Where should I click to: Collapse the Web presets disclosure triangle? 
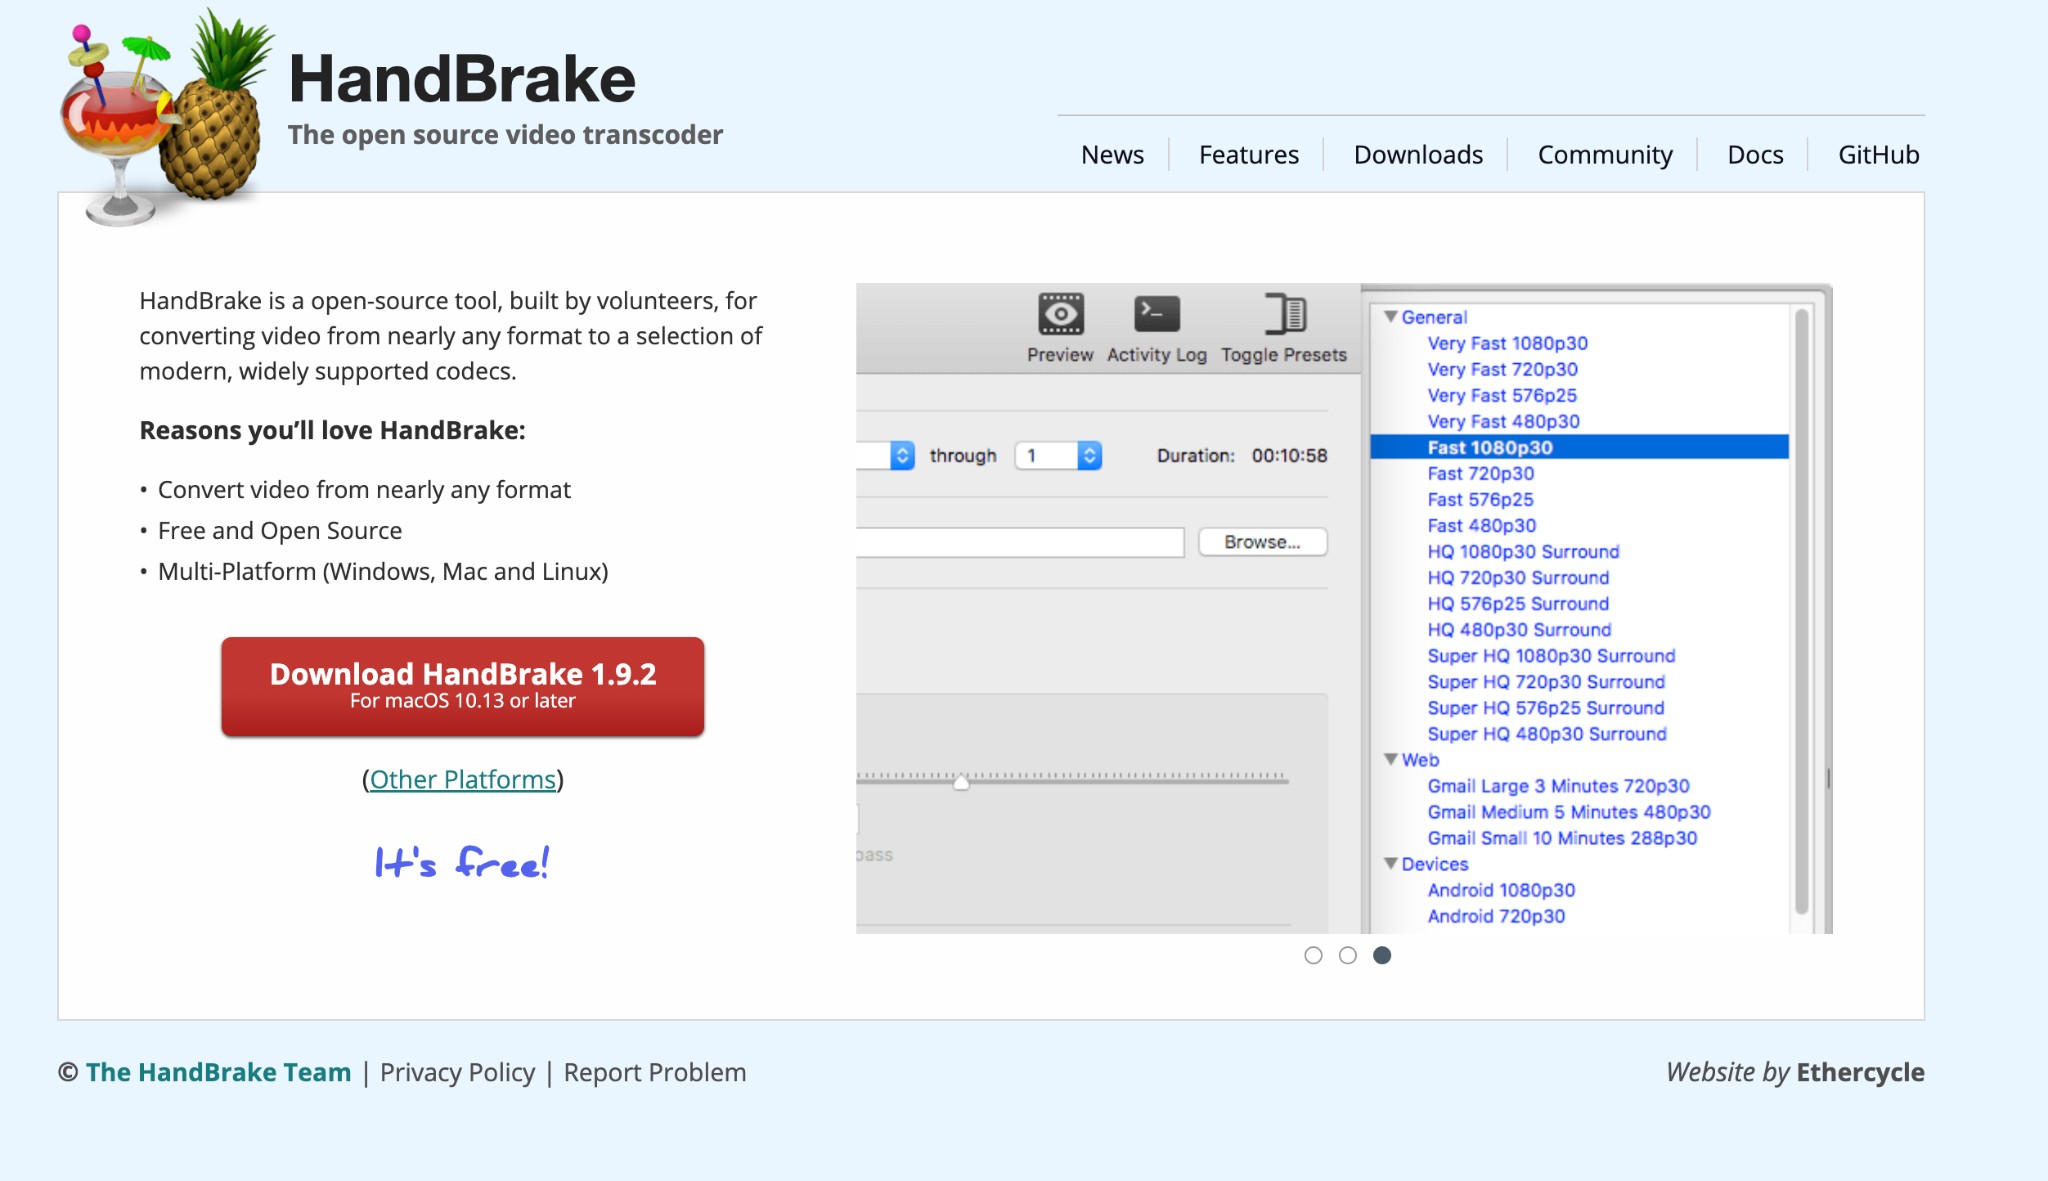tap(1390, 759)
